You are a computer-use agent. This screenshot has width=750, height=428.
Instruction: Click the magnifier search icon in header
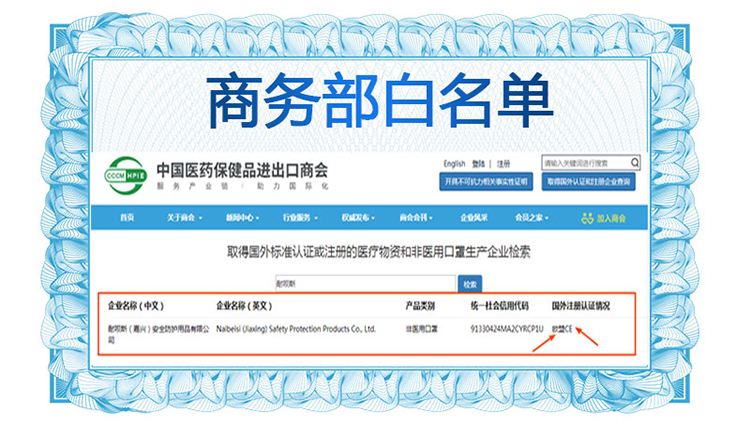pos(635,163)
